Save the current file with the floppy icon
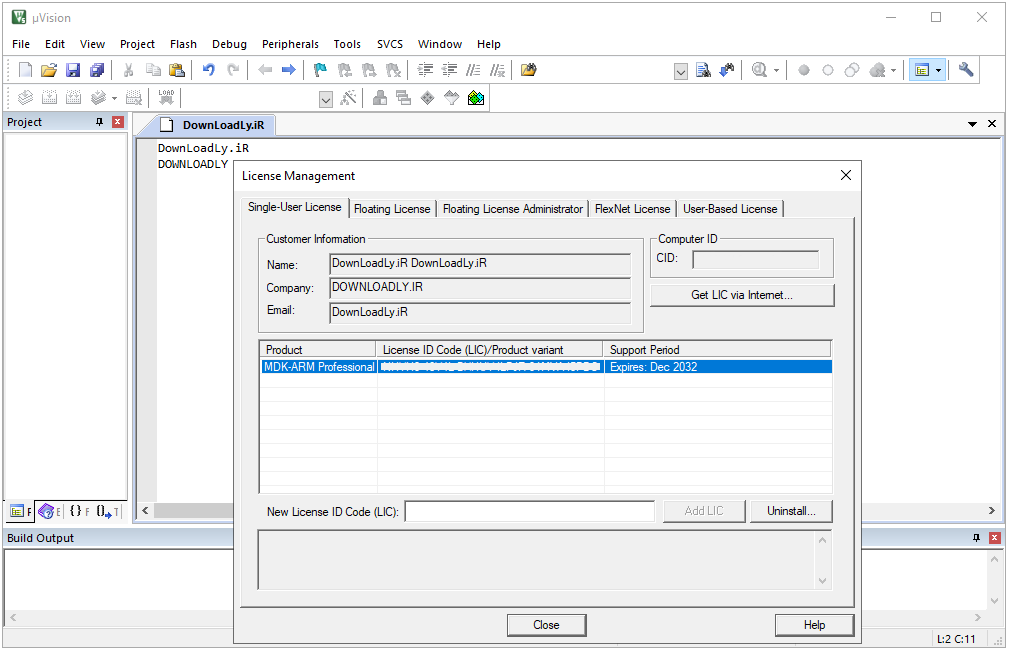 pyautogui.click(x=73, y=70)
